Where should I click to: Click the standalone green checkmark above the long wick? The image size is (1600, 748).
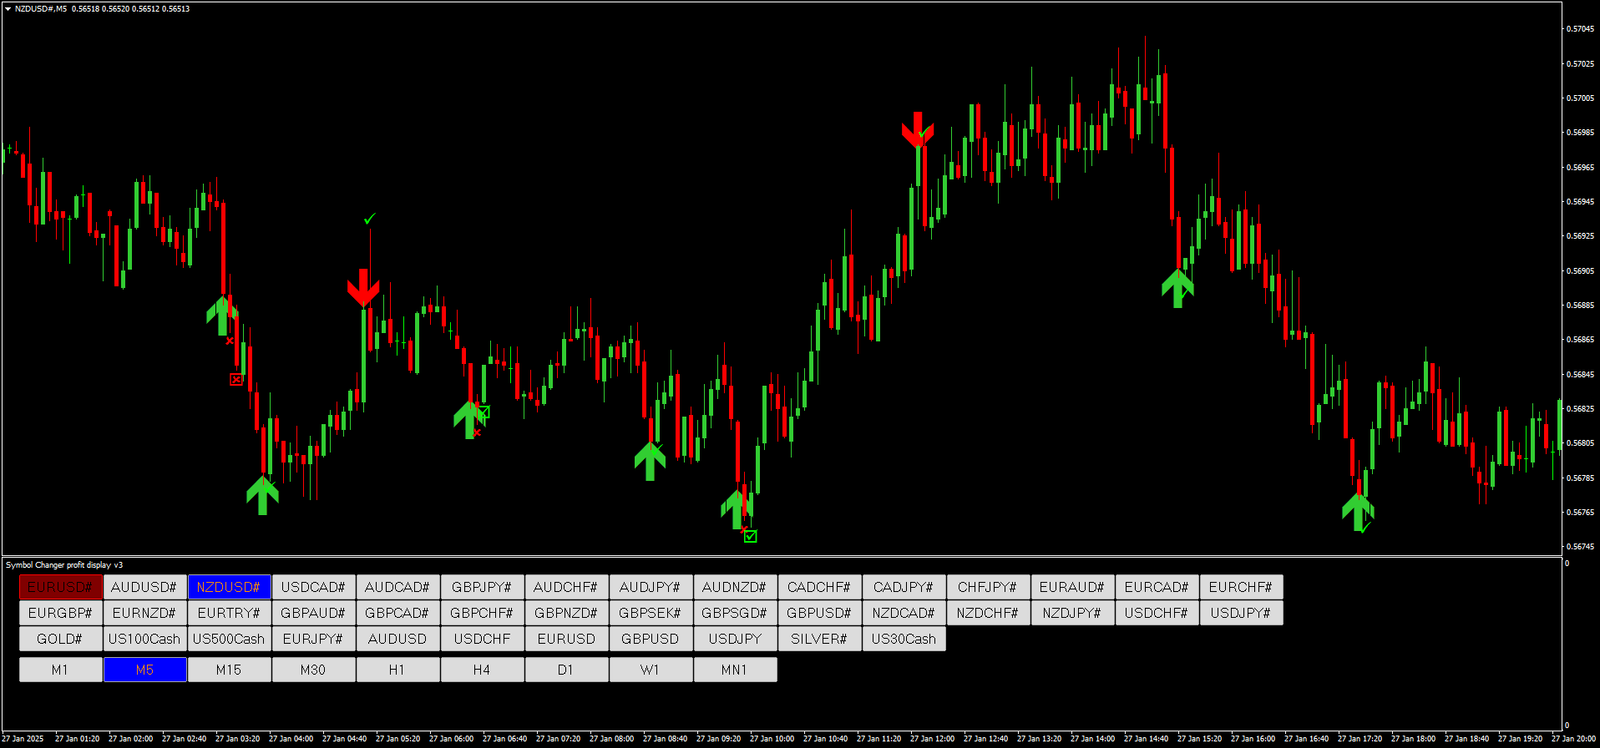point(370,218)
